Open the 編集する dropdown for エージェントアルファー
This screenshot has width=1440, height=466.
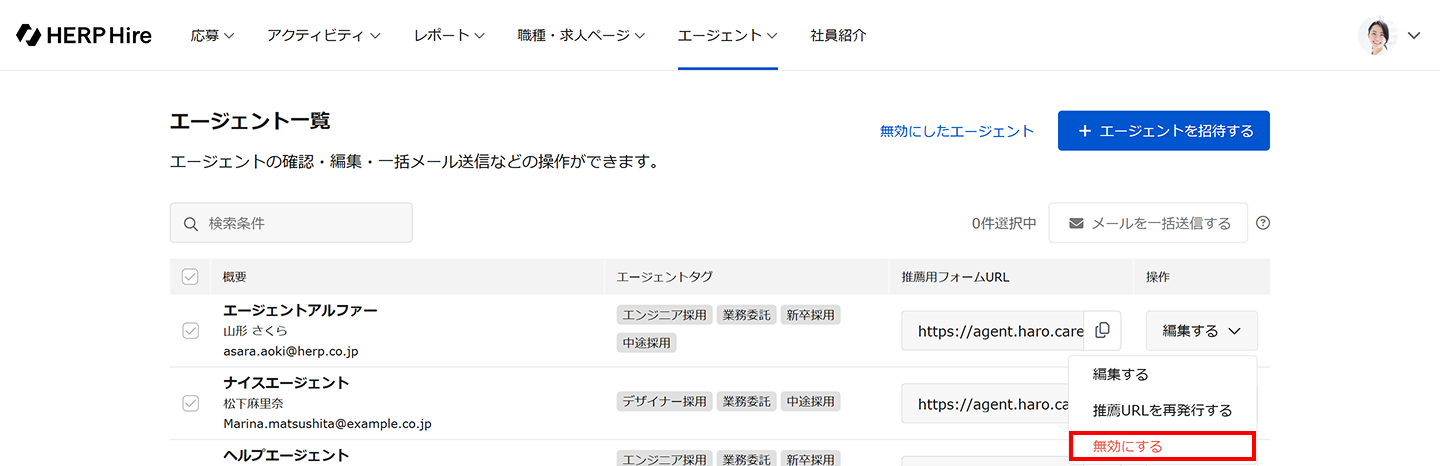[x=1201, y=330]
